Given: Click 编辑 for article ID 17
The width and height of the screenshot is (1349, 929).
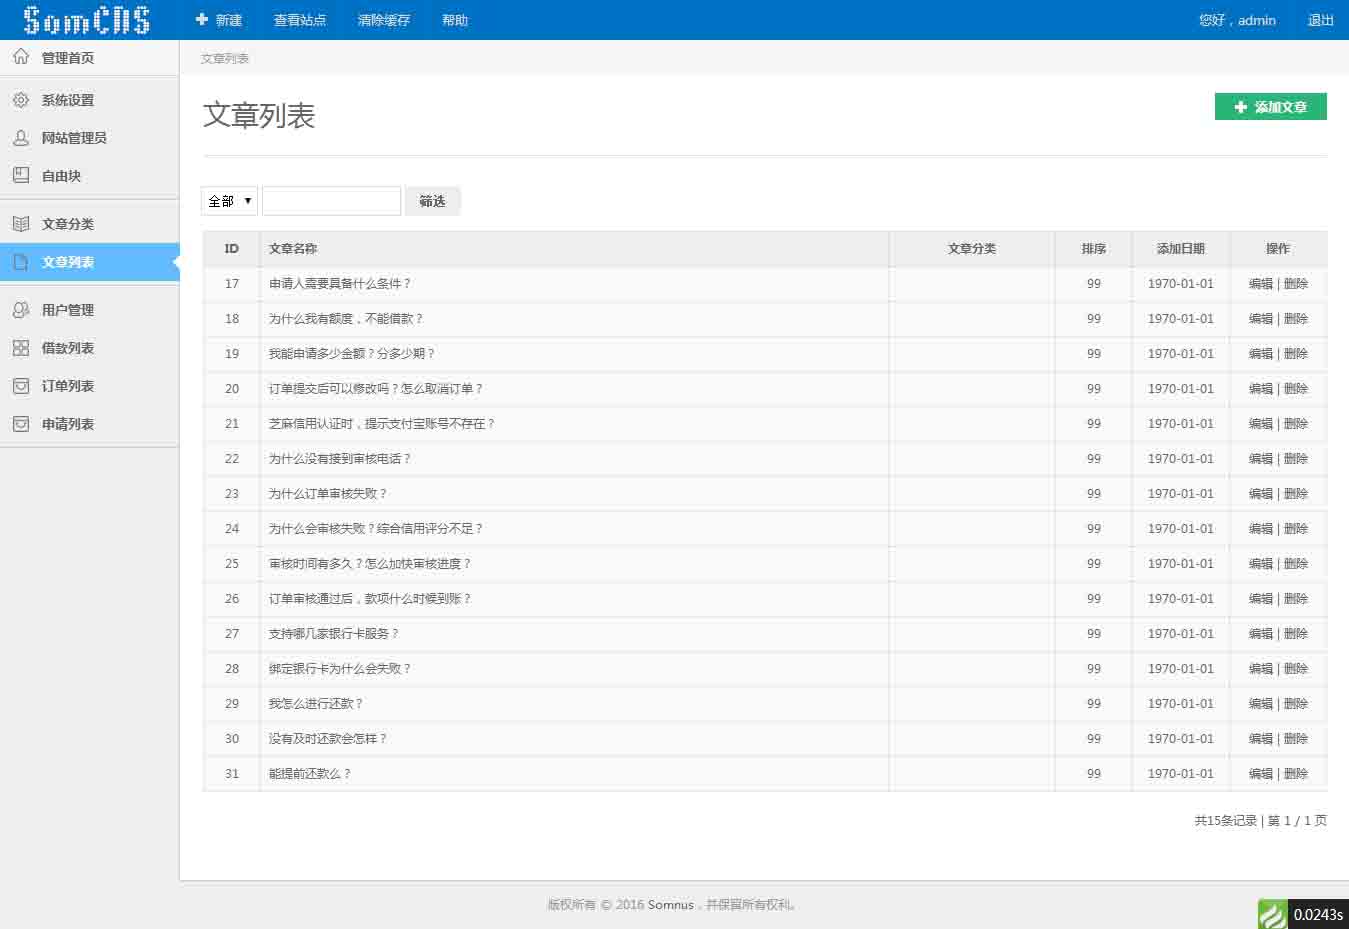Looking at the screenshot, I should [x=1260, y=284].
